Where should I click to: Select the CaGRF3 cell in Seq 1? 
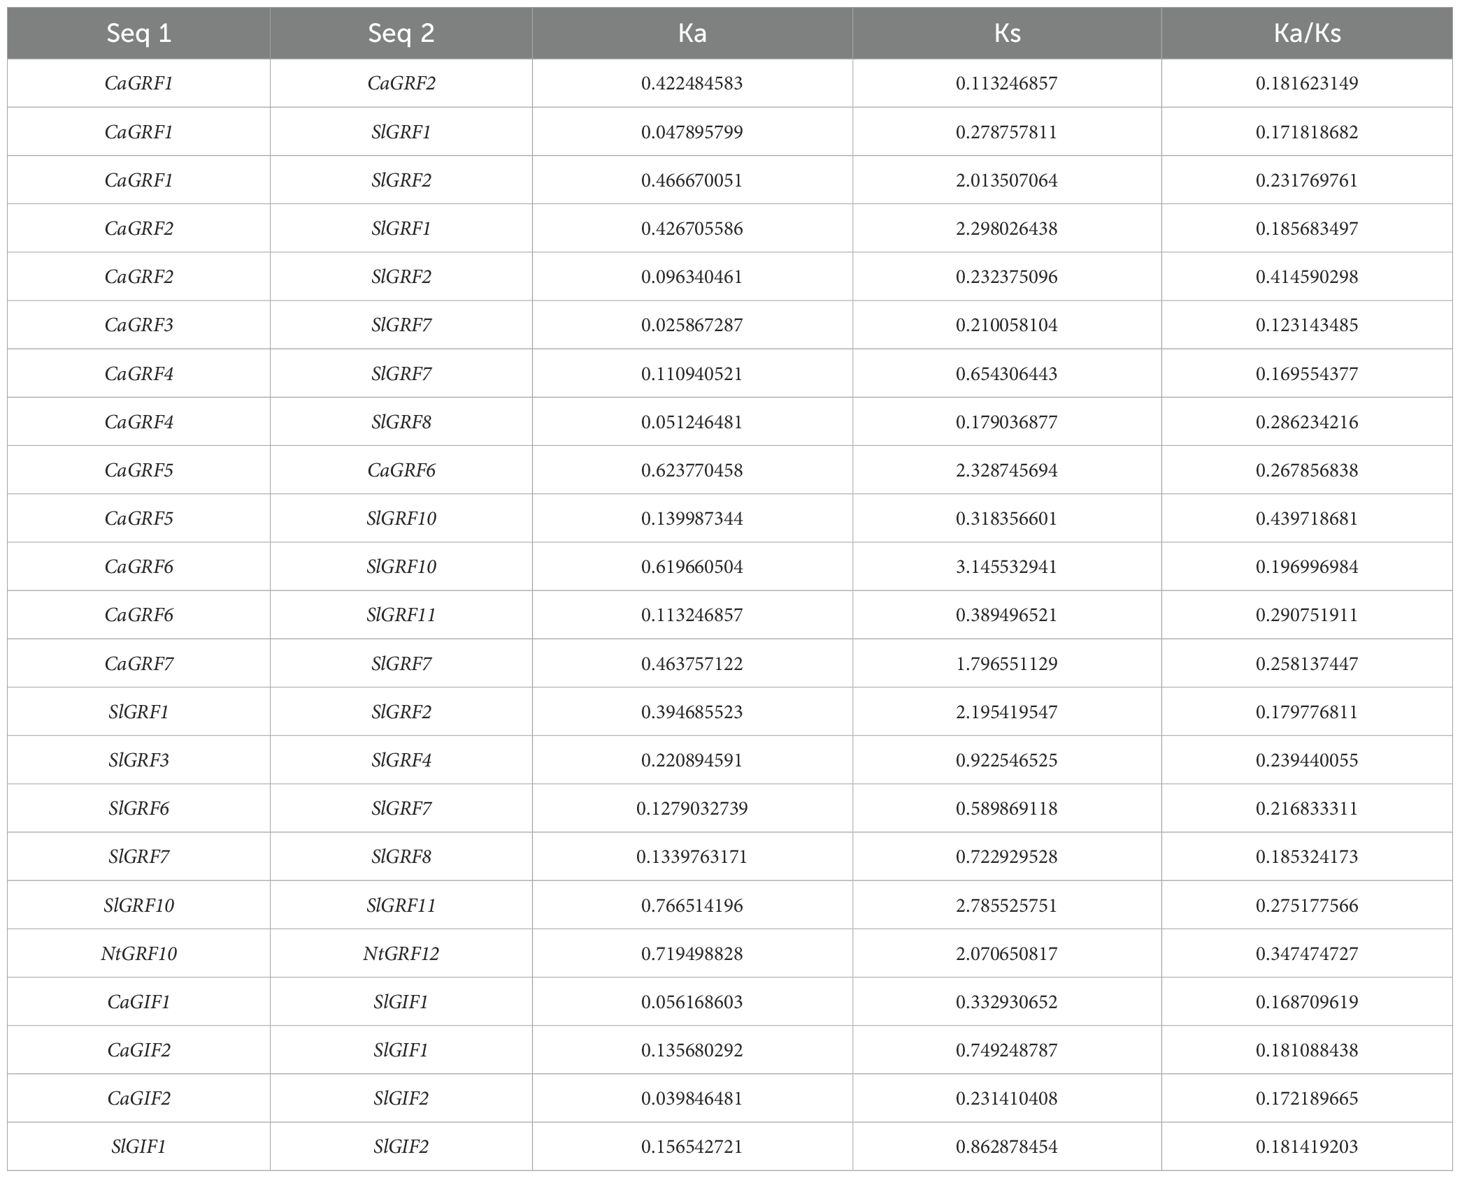139,325
